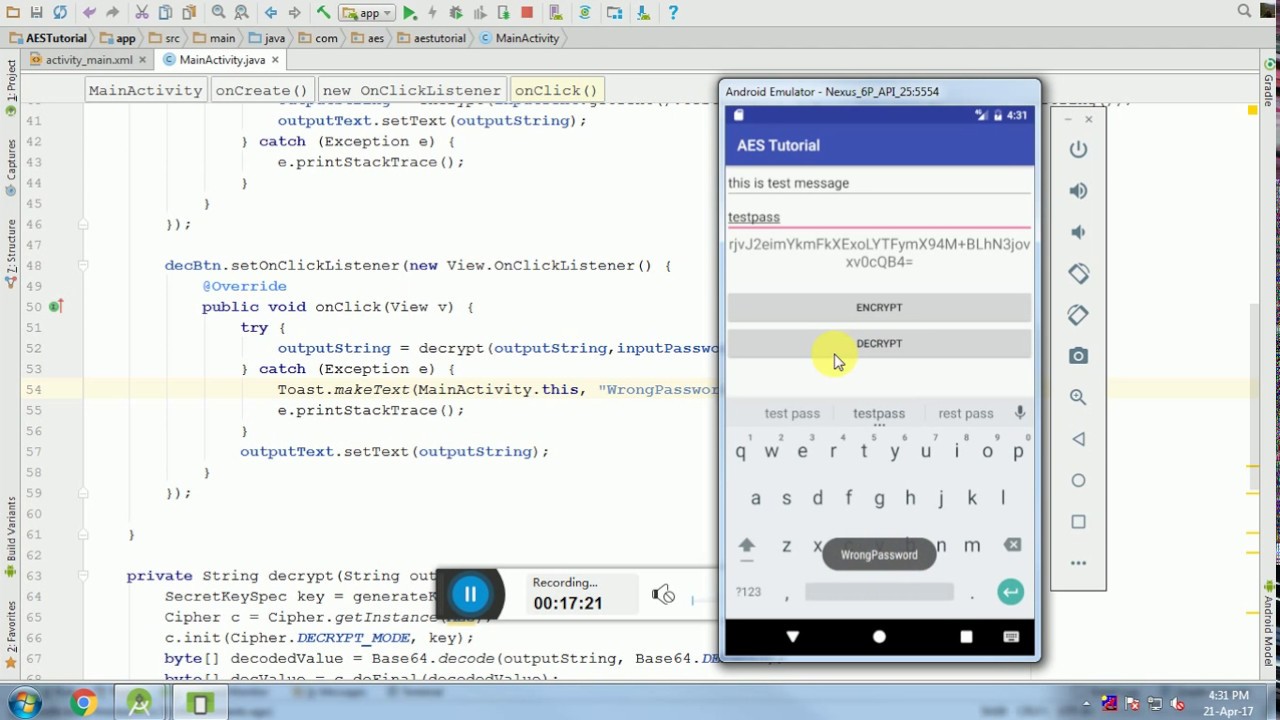Select the onCreate() structure breadcrumb

coord(261,90)
